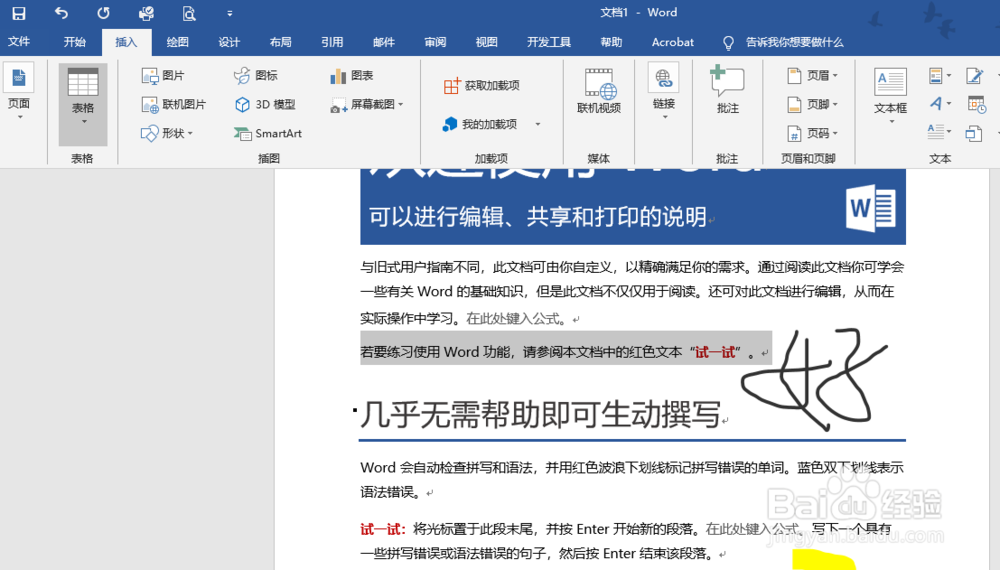
Task: Open the 表格 table dropdown
Action: click(83, 104)
